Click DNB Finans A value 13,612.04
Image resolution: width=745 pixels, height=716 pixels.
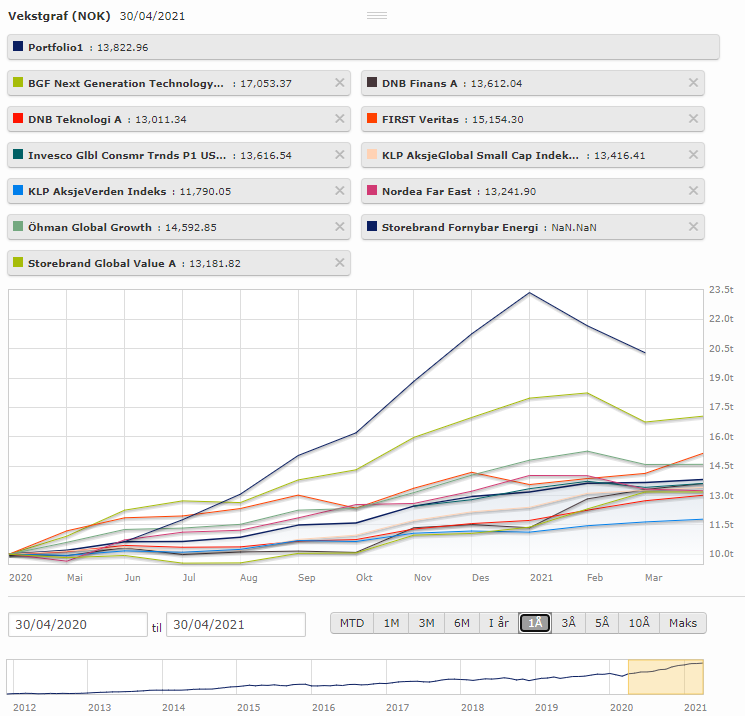tap(496, 84)
